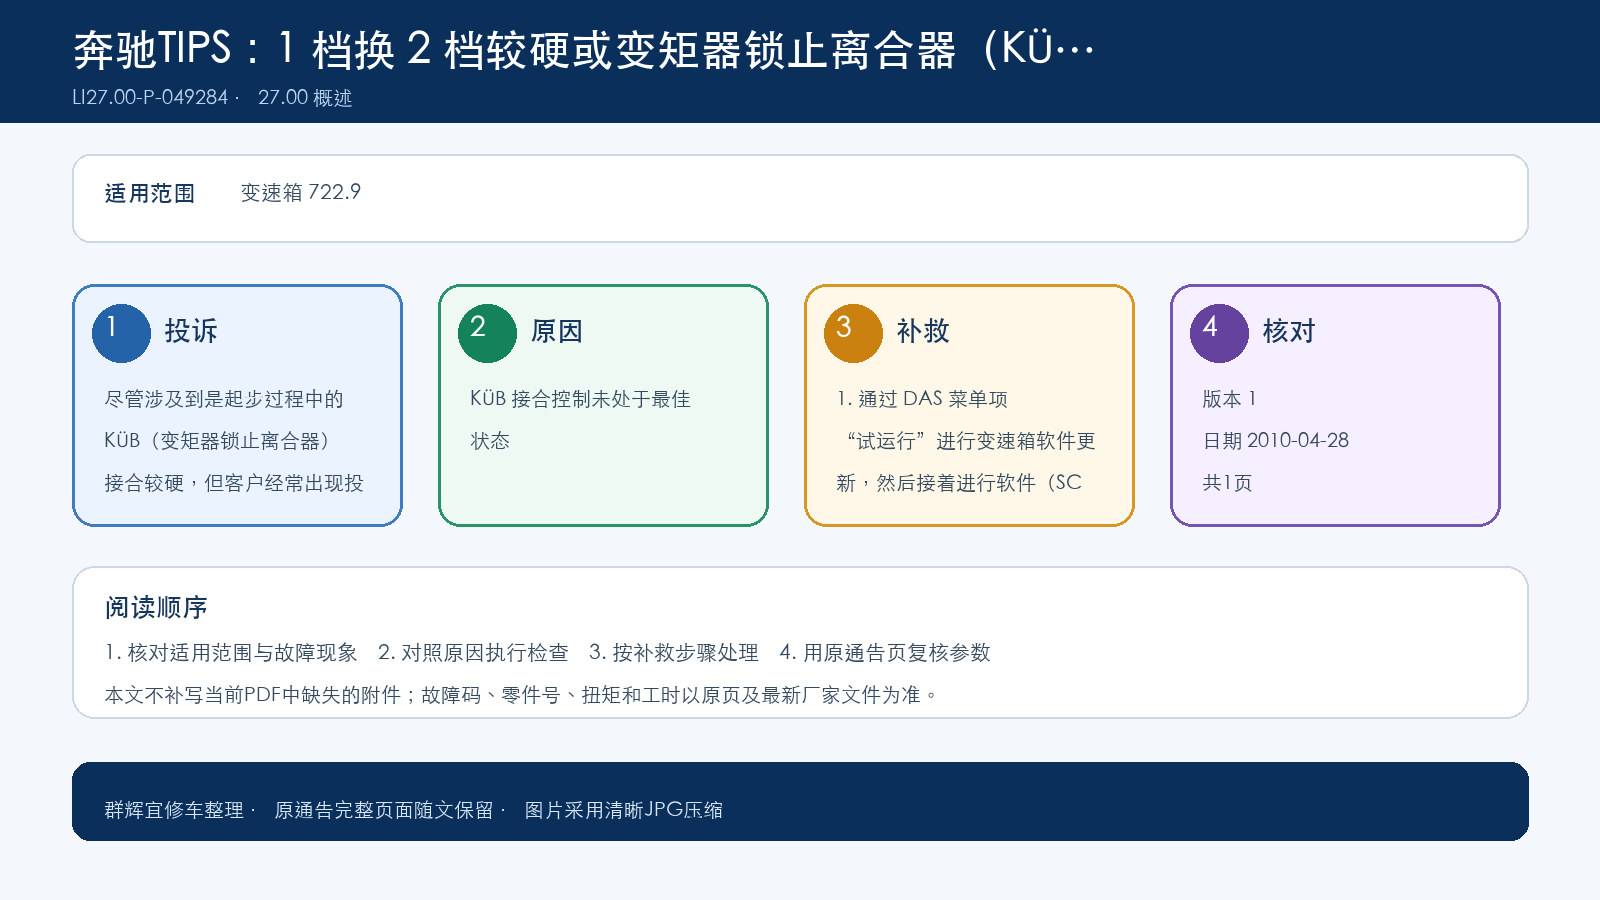Click the footer text 图片采用清晰JPG压缩
The height and width of the screenshot is (900, 1600).
(624, 810)
